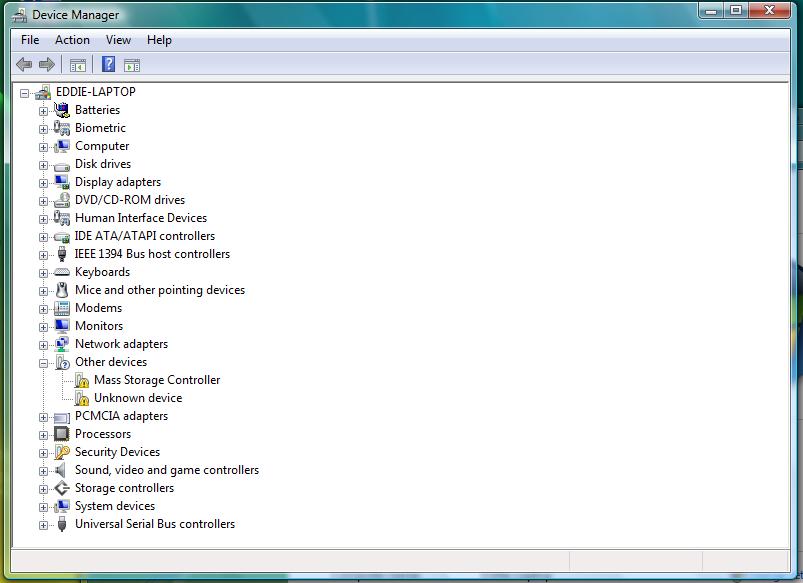Click the Device Manager title bar icon
Image resolution: width=803 pixels, height=583 pixels.
19,15
